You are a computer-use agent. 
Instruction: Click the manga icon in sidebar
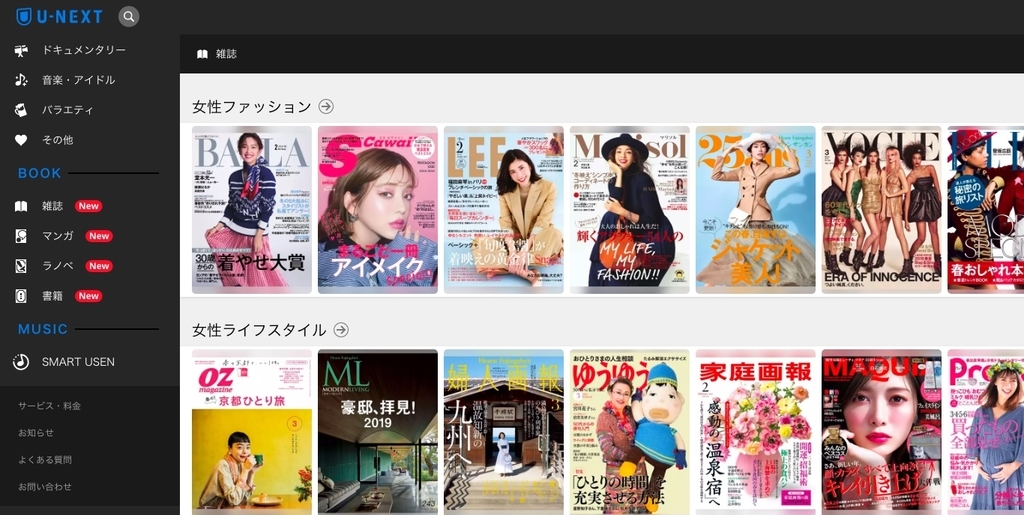pyautogui.click(x=22, y=236)
